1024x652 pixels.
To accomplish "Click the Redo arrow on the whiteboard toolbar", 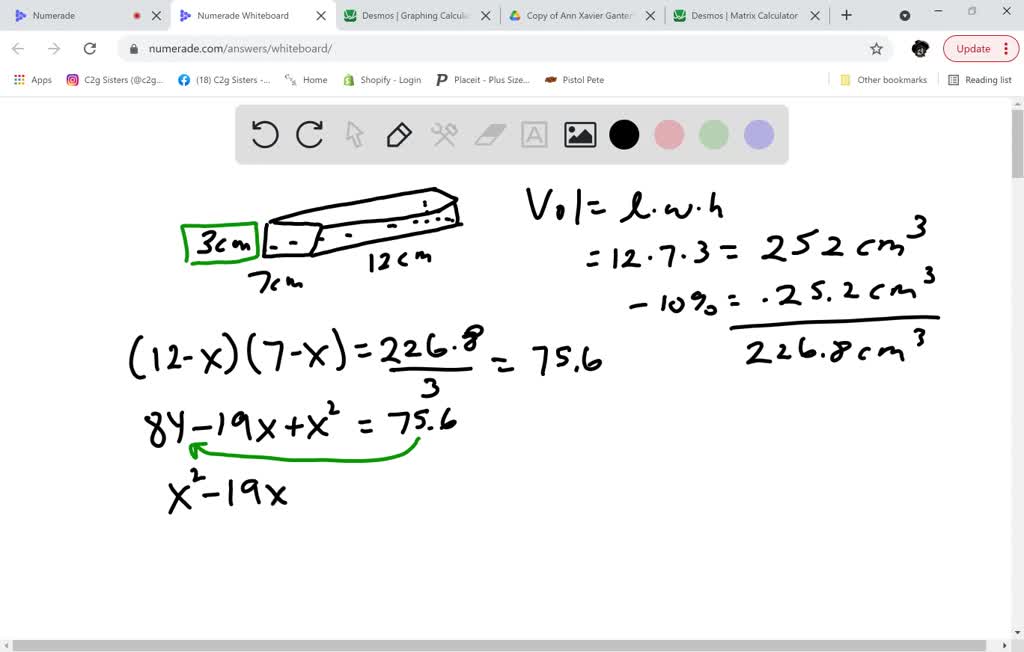I will [309, 134].
